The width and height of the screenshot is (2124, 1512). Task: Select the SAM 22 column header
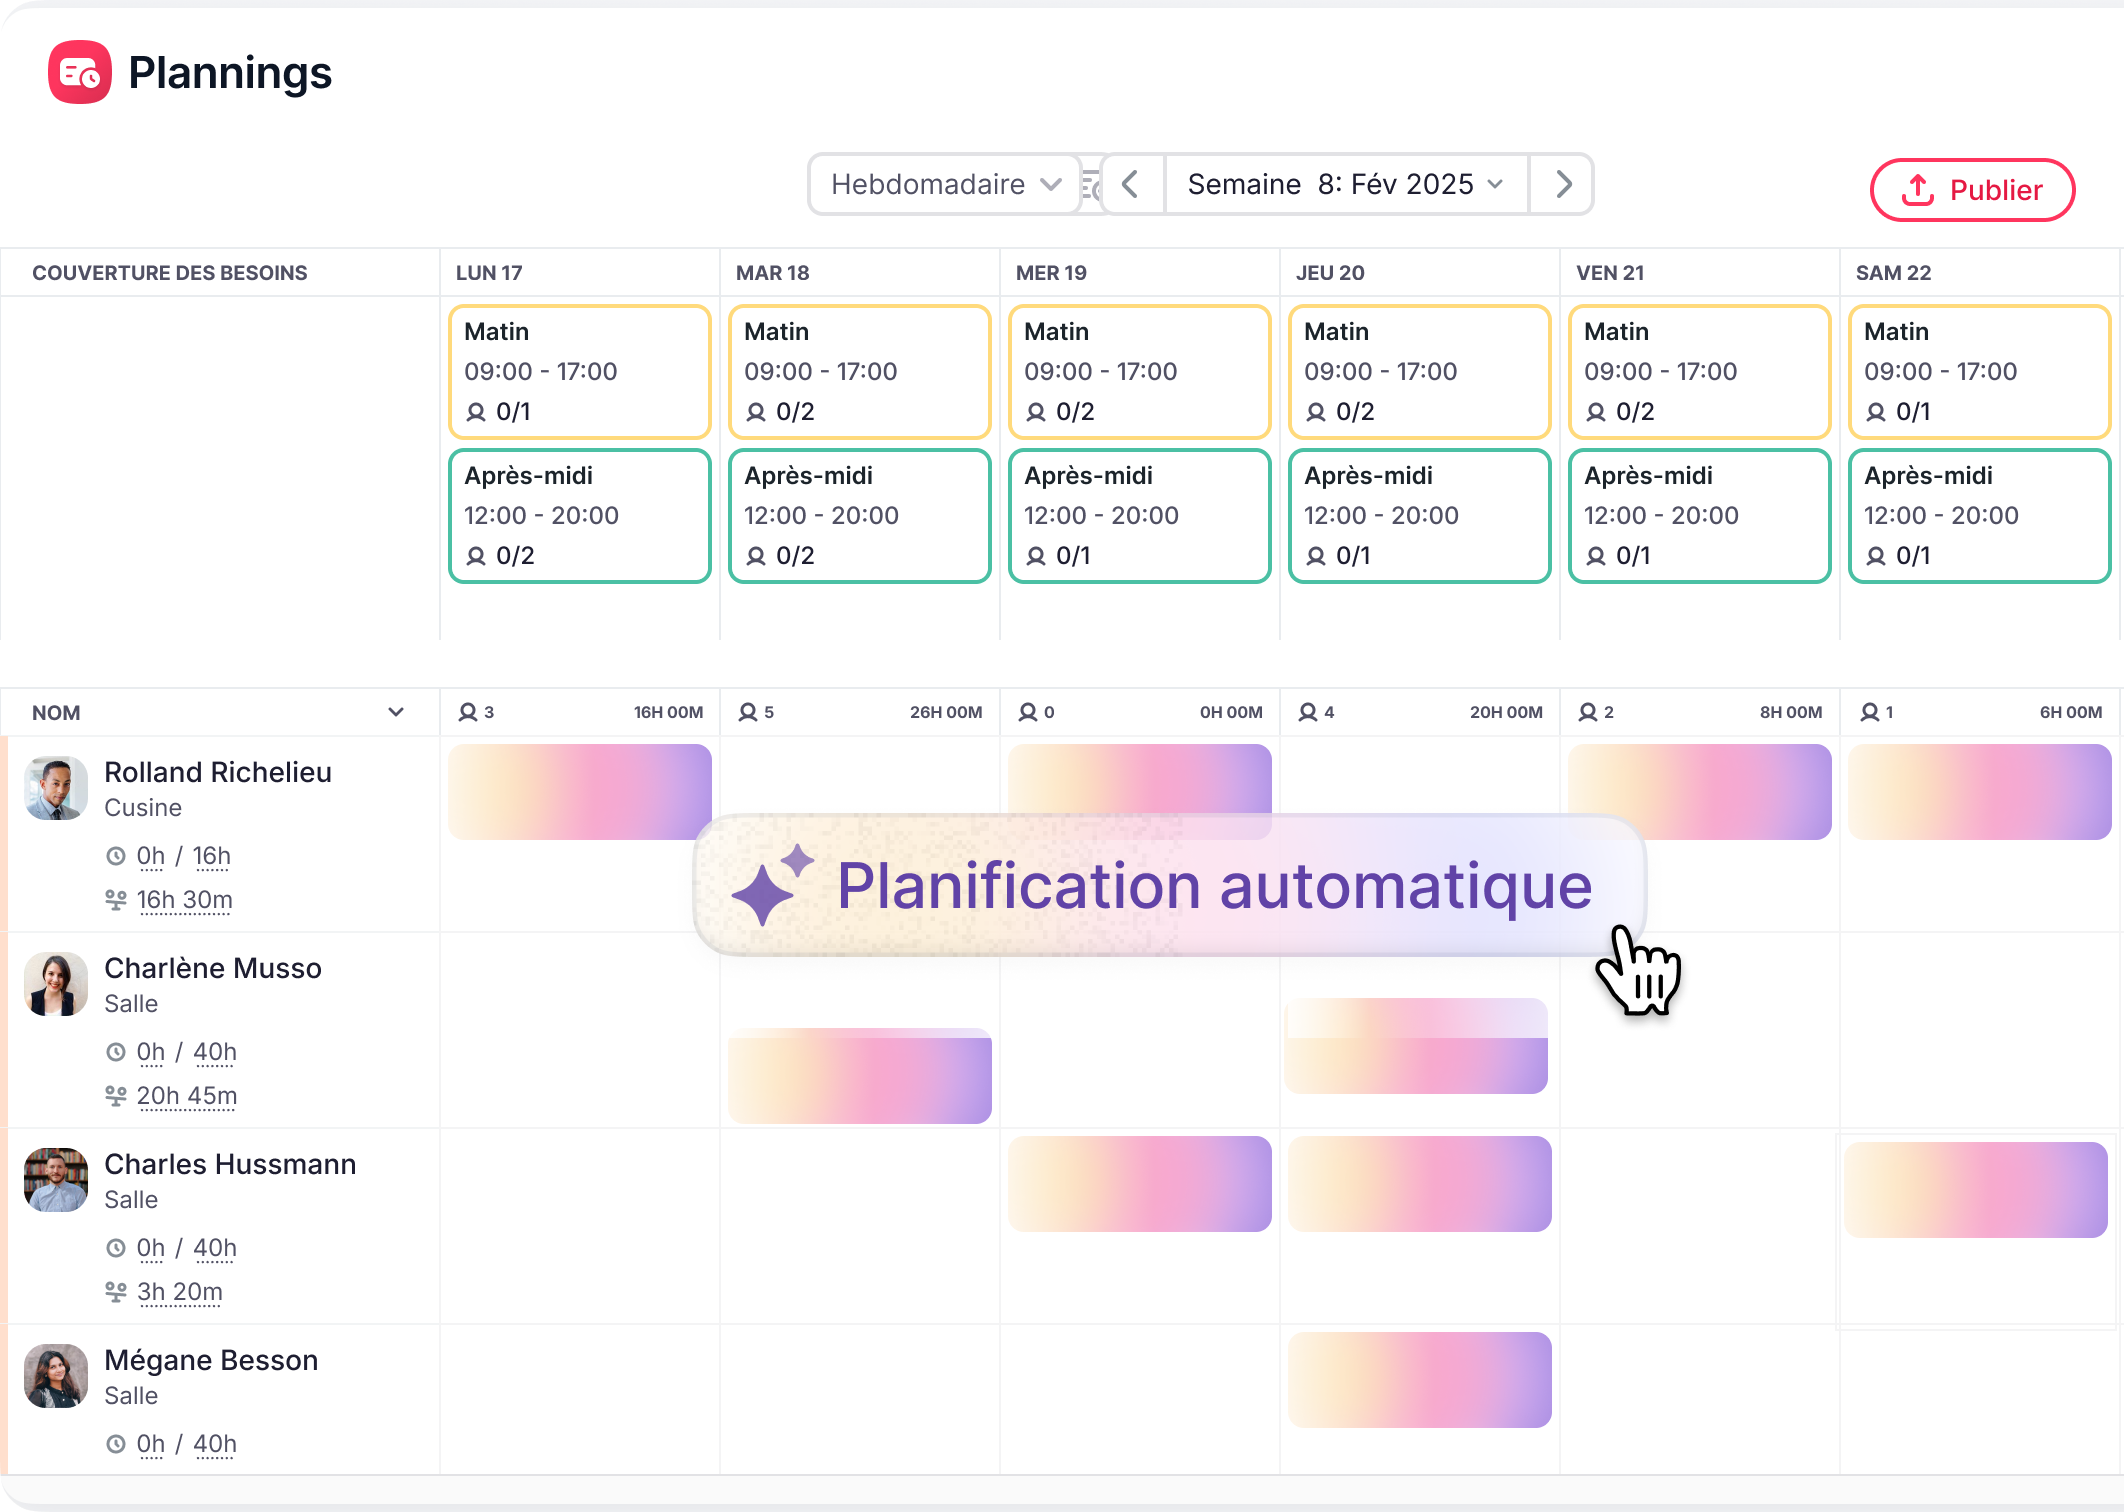point(1893,273)
